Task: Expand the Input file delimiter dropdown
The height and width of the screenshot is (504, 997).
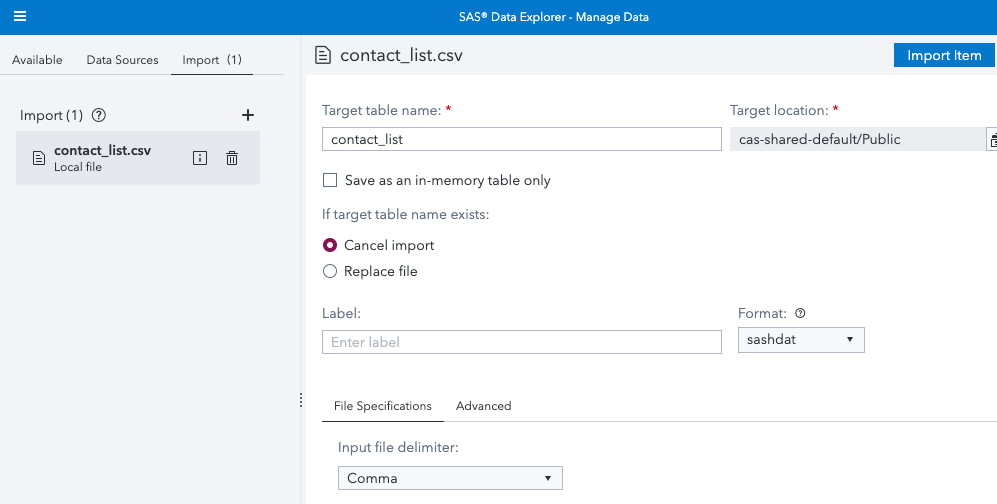Action: (x=450, y=479)
